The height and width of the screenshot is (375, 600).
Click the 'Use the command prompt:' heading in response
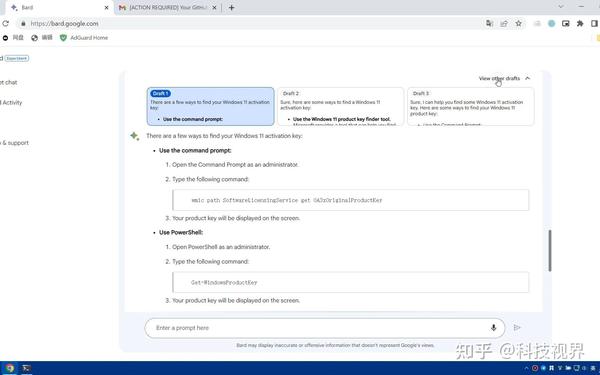tap(195, 150)
